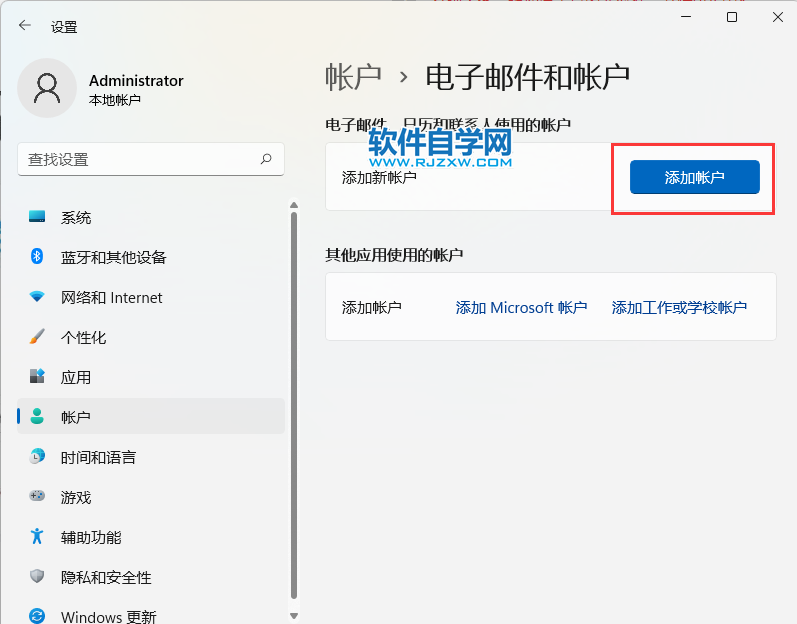This screenshot has width=797, height=624.
Task: Click the Network and Internet Wi-Fi icon
Action: tap(37, 297)
